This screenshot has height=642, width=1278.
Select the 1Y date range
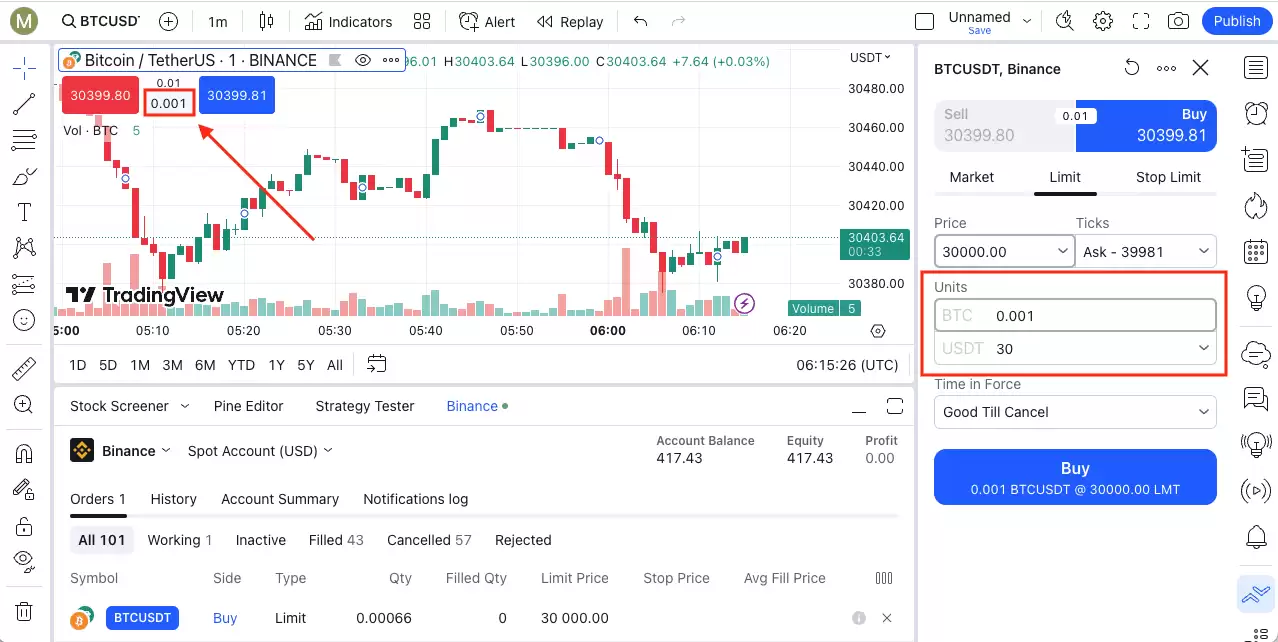pyautogui.click(x=277, y=365)
